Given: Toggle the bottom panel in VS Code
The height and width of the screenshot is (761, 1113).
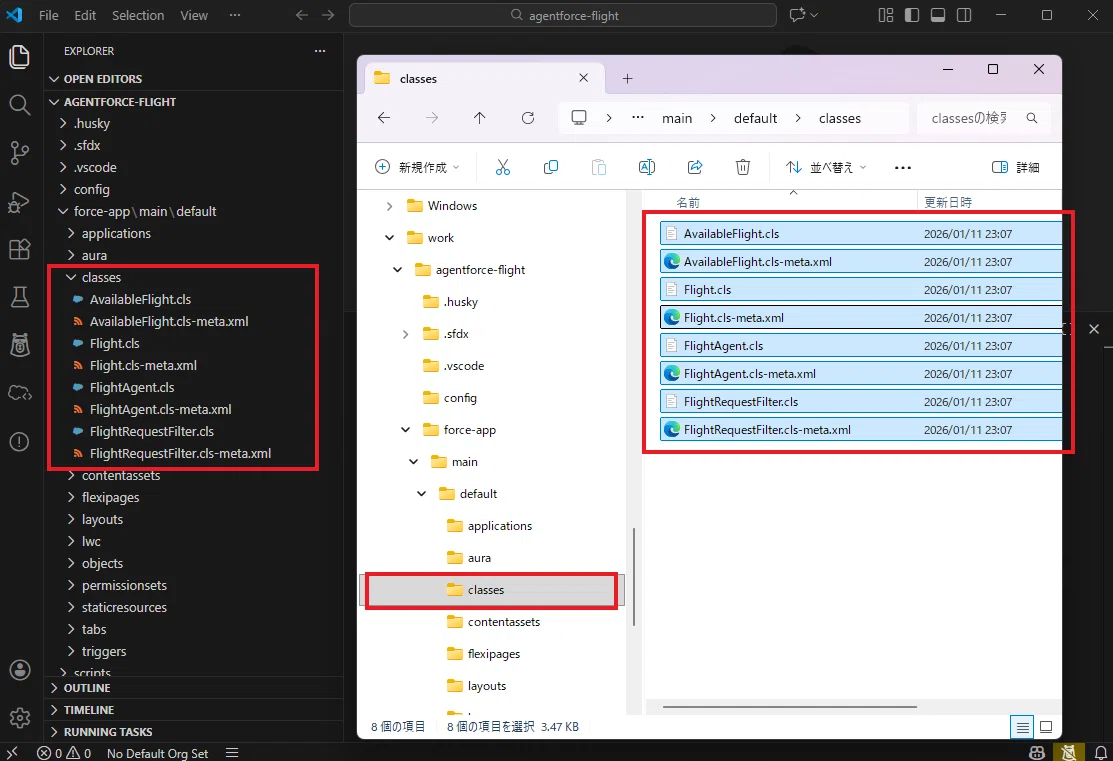Looking at the screenshot, I should pos(938,15).
